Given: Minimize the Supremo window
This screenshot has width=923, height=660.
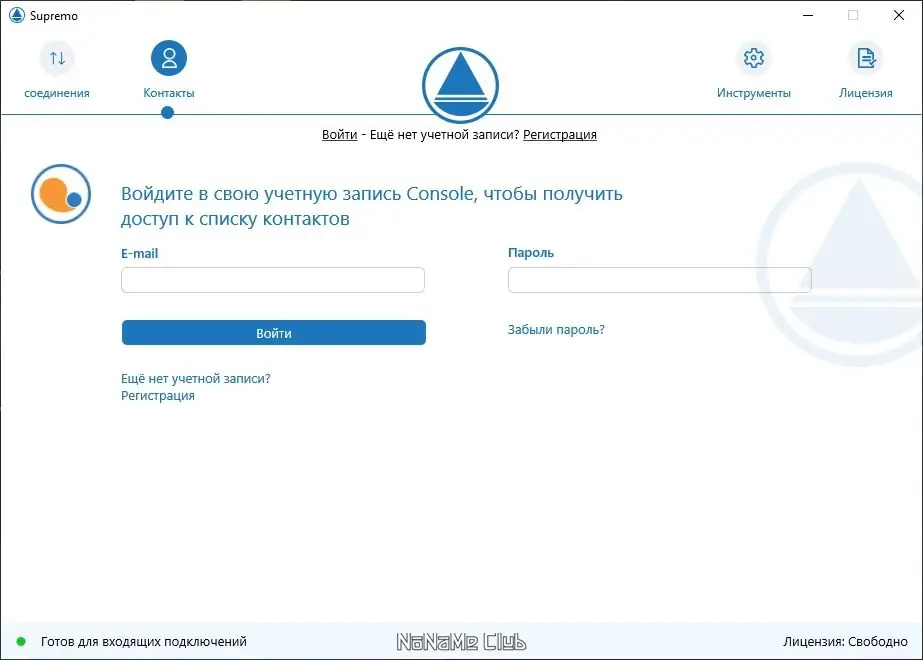Looking at the screenshot, I should coord(808,15).
